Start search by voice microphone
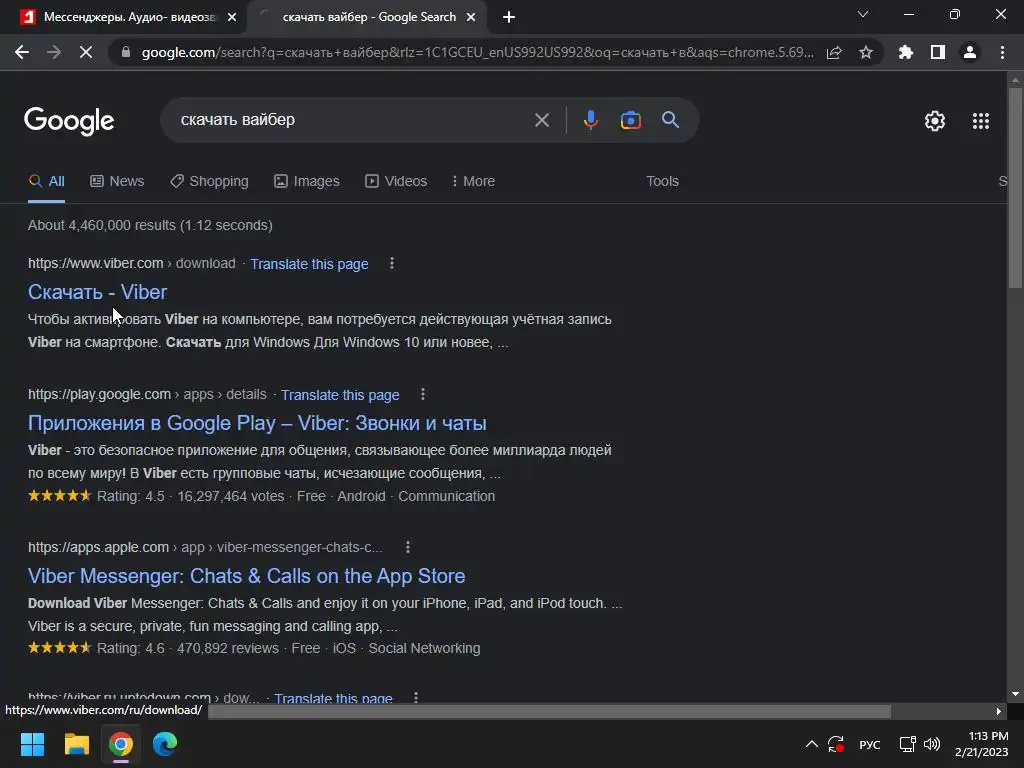The image size is (1024, 768). pyautogui.click(x=590, y=120)
